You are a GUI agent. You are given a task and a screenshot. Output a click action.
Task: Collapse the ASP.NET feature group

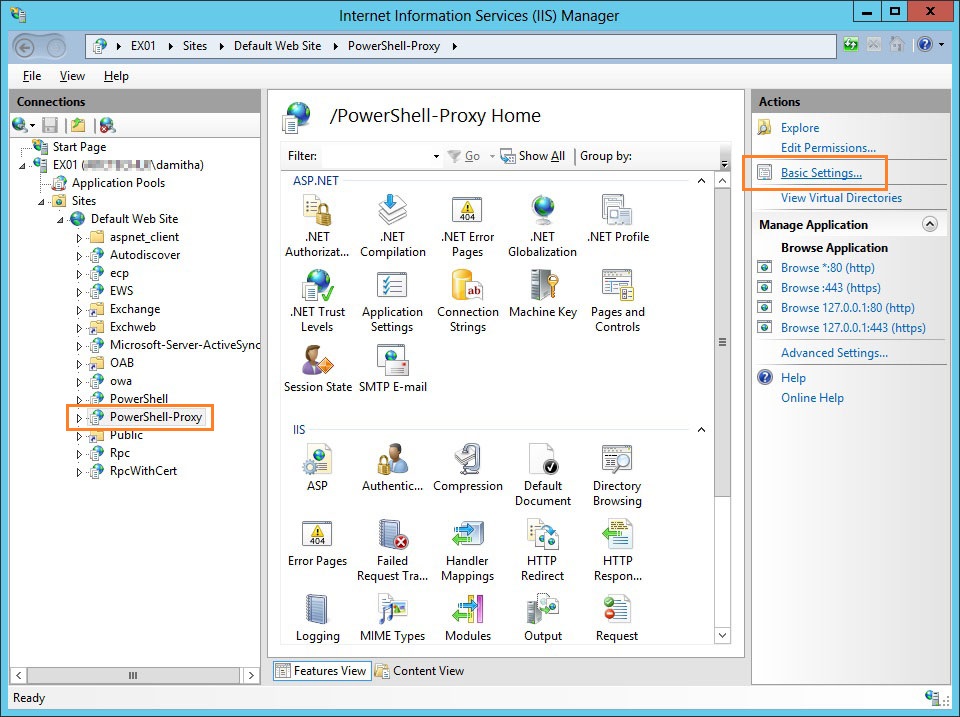click(x=701, y=181)
